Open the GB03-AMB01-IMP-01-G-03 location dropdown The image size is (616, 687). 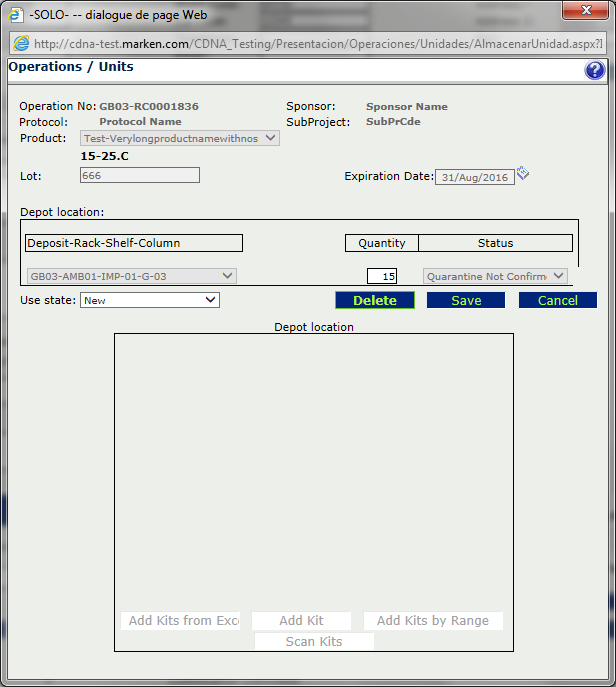click(x=132, y=276)
